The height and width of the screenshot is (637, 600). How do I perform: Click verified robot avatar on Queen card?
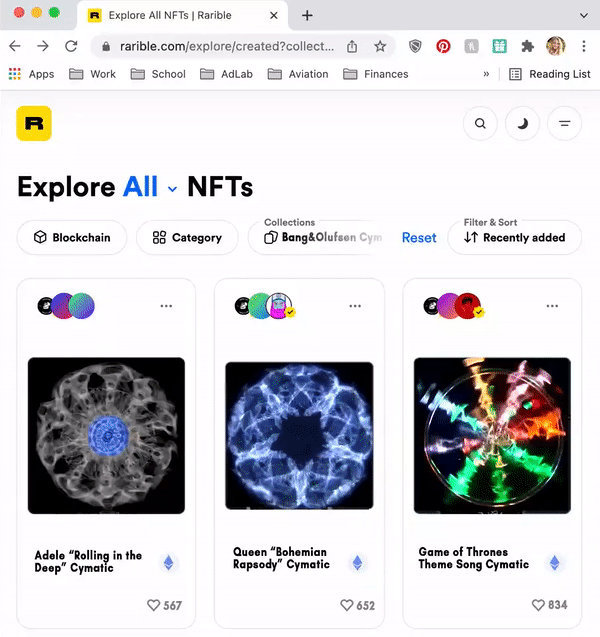click(279, 306)
